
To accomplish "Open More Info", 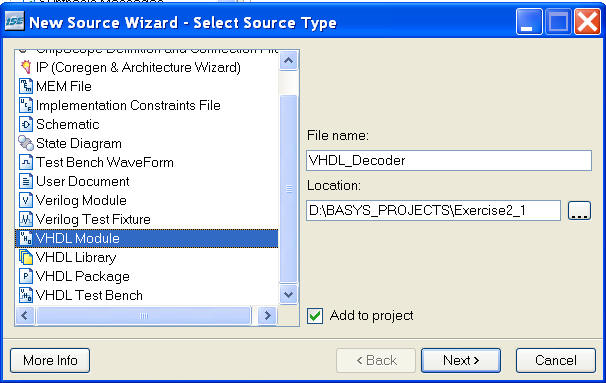I will [50, 361].
